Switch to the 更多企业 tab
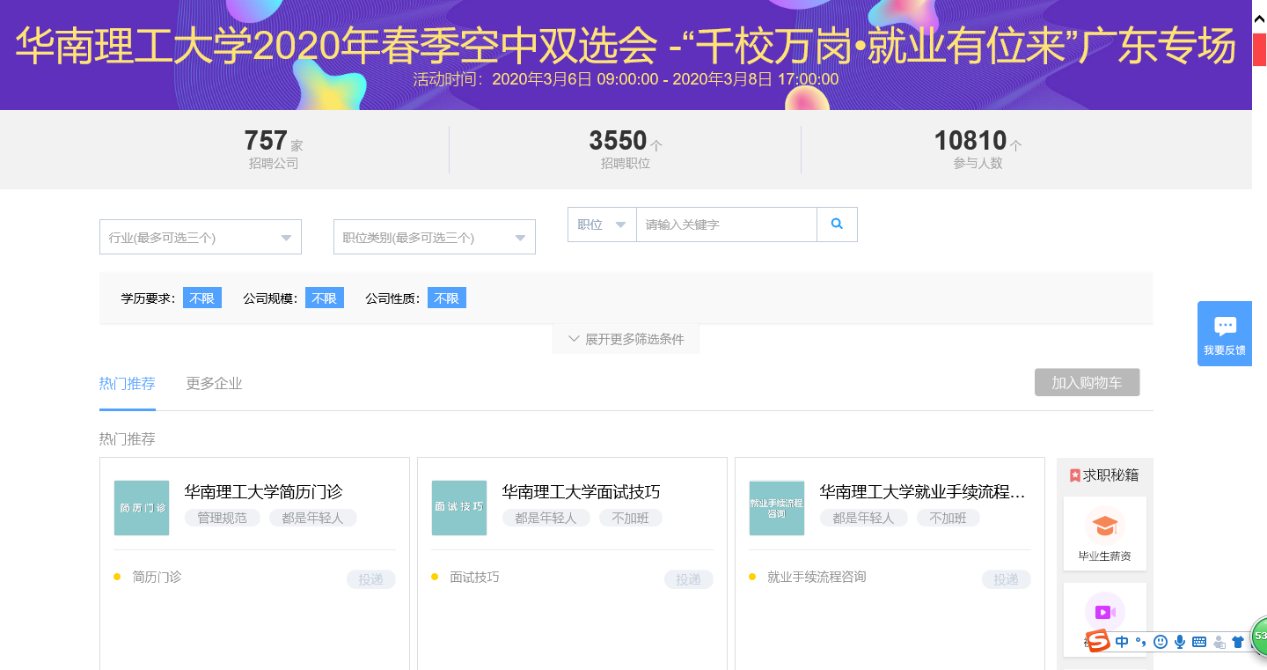This screenshot has height=670, width=1267. (x=214, y=384)
